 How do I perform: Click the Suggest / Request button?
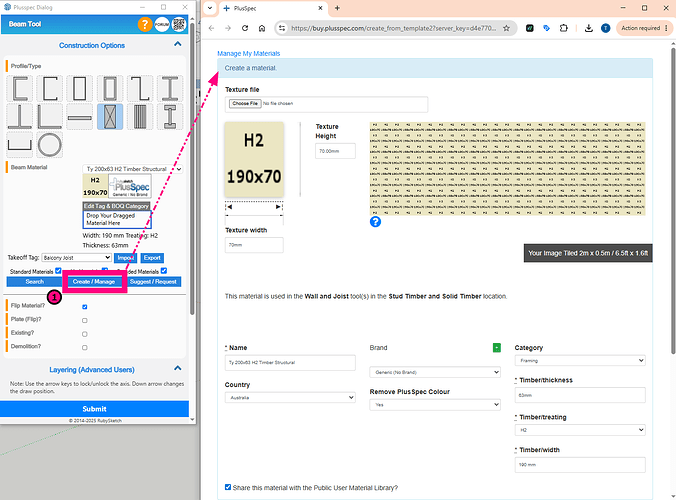point(153,281)
